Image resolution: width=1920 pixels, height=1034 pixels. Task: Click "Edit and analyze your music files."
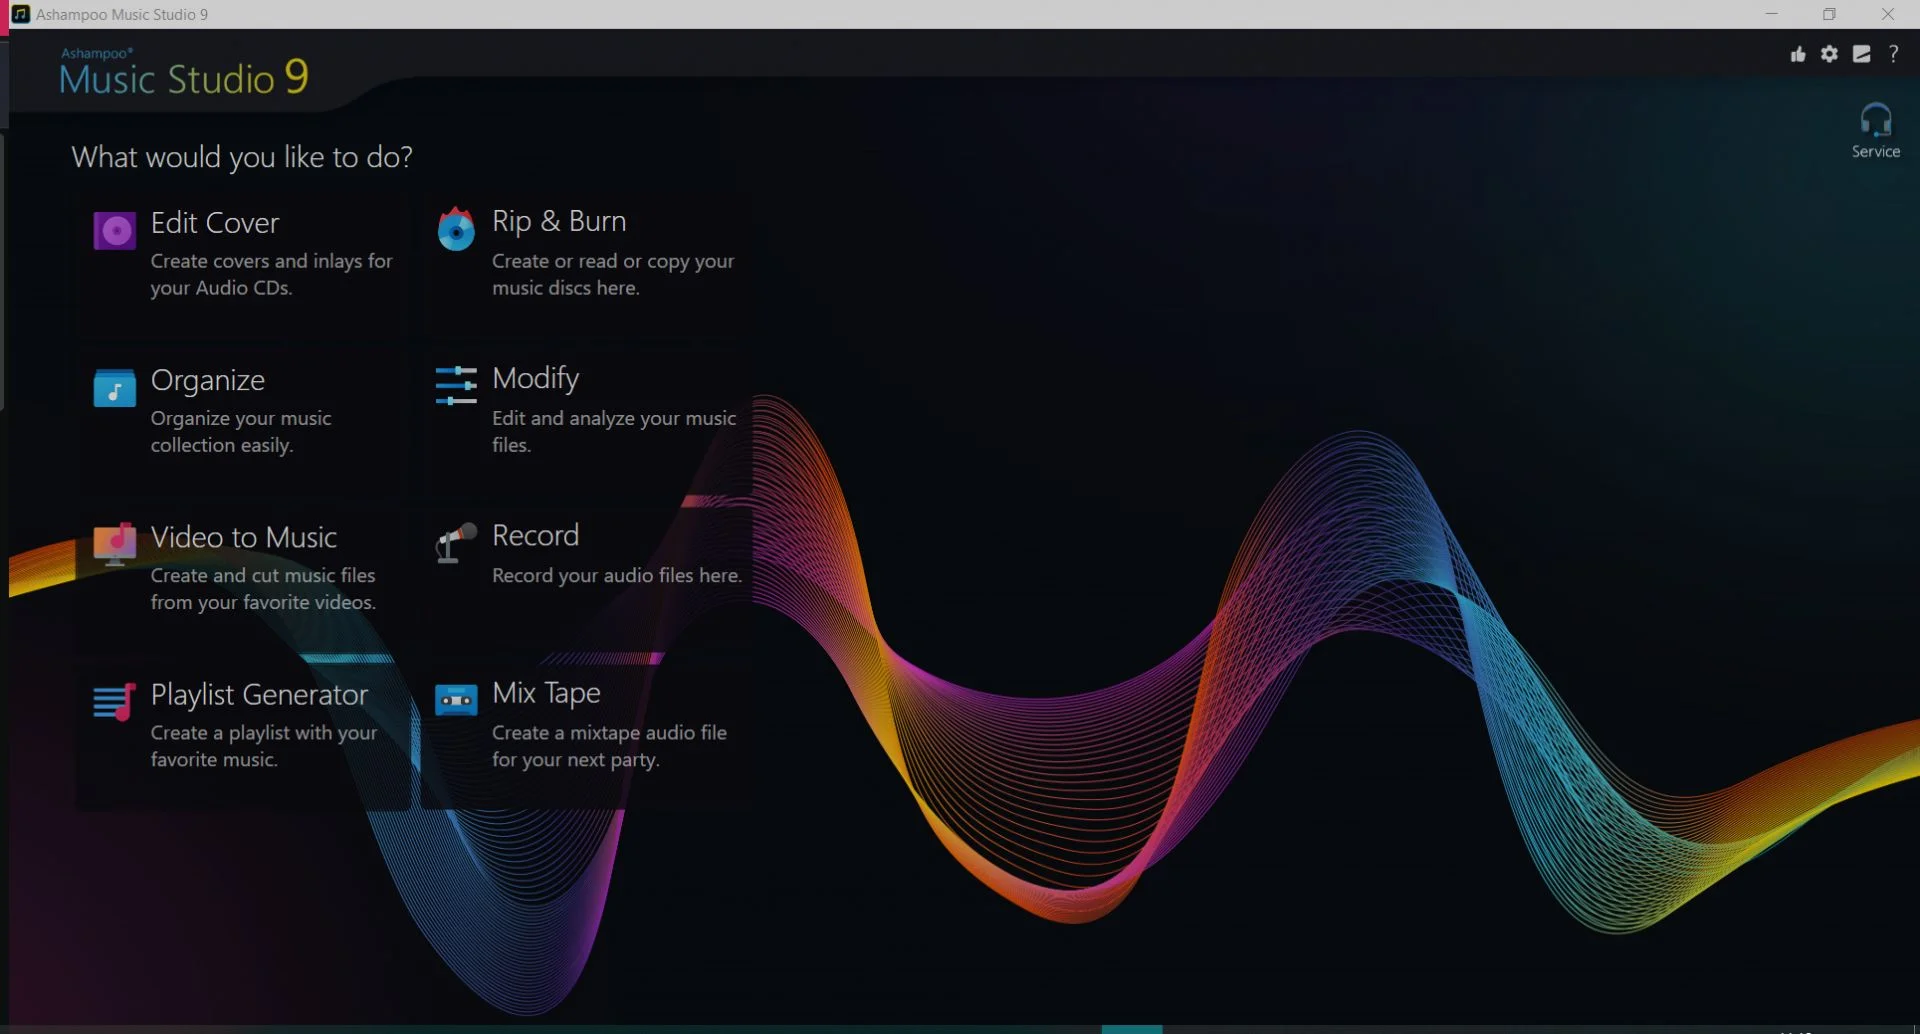click(614, 431)
